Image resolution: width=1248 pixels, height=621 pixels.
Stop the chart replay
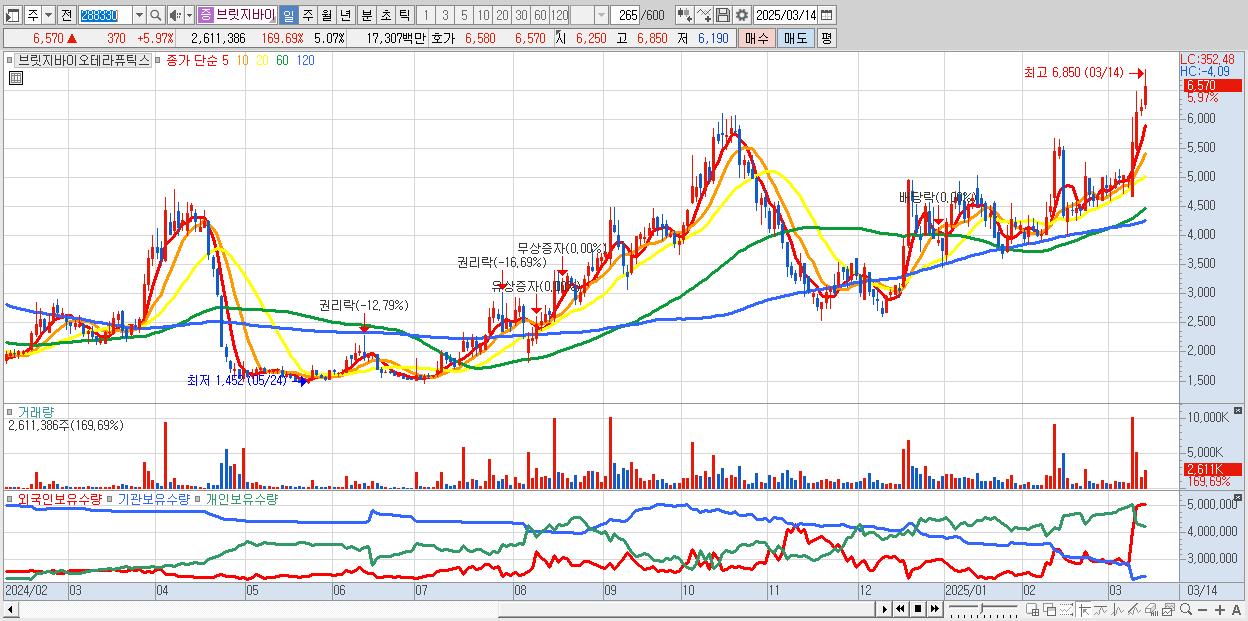(x=918, y=609)
